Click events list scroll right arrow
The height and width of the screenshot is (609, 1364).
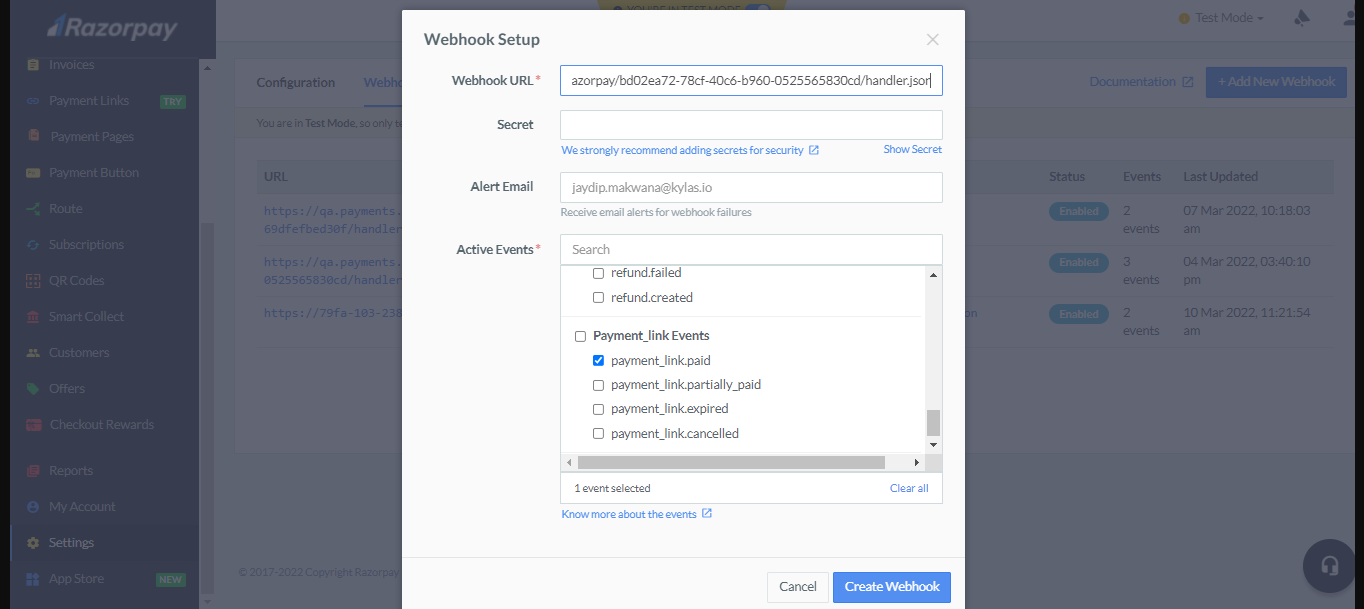917,463
